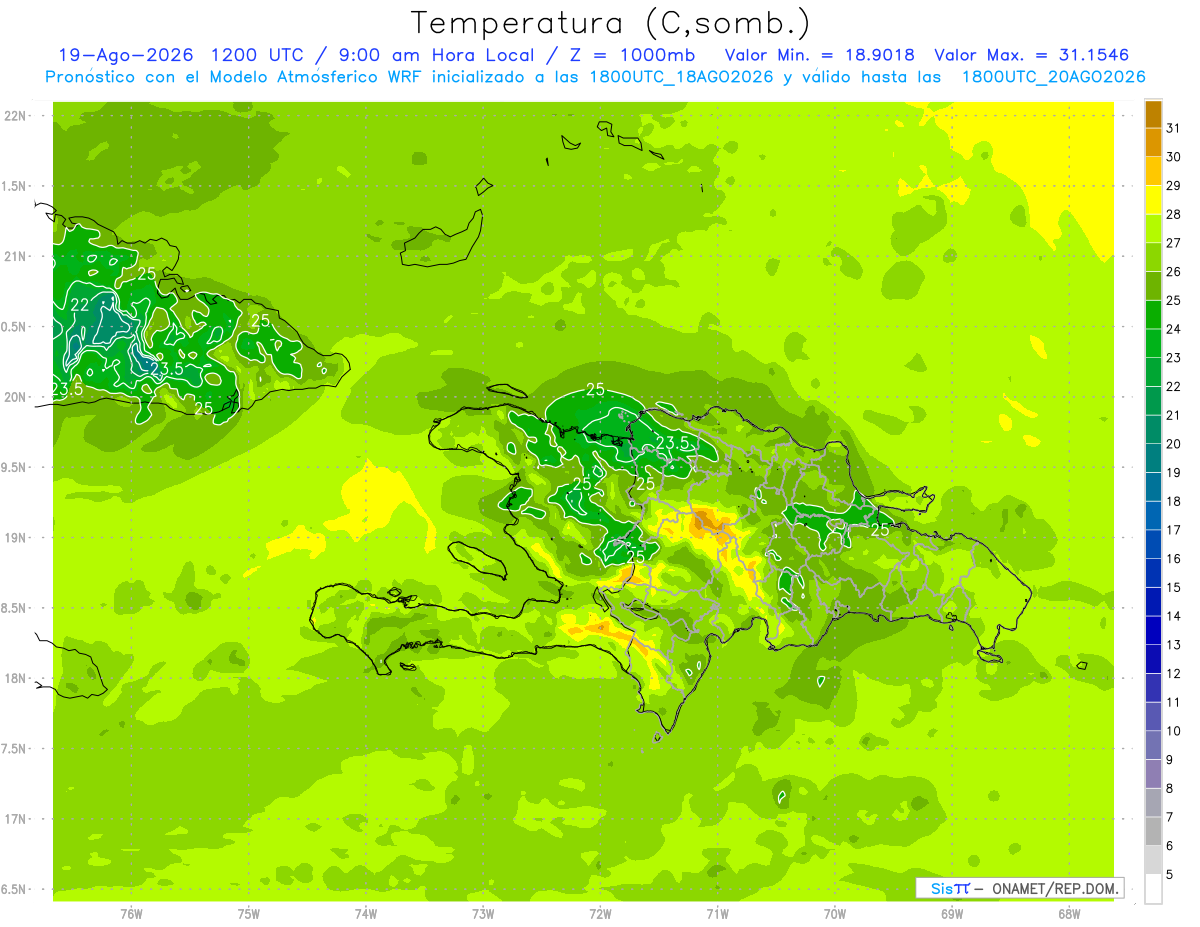Click the "72W" longitude label
1200x927 pixels.
(600, 914)
